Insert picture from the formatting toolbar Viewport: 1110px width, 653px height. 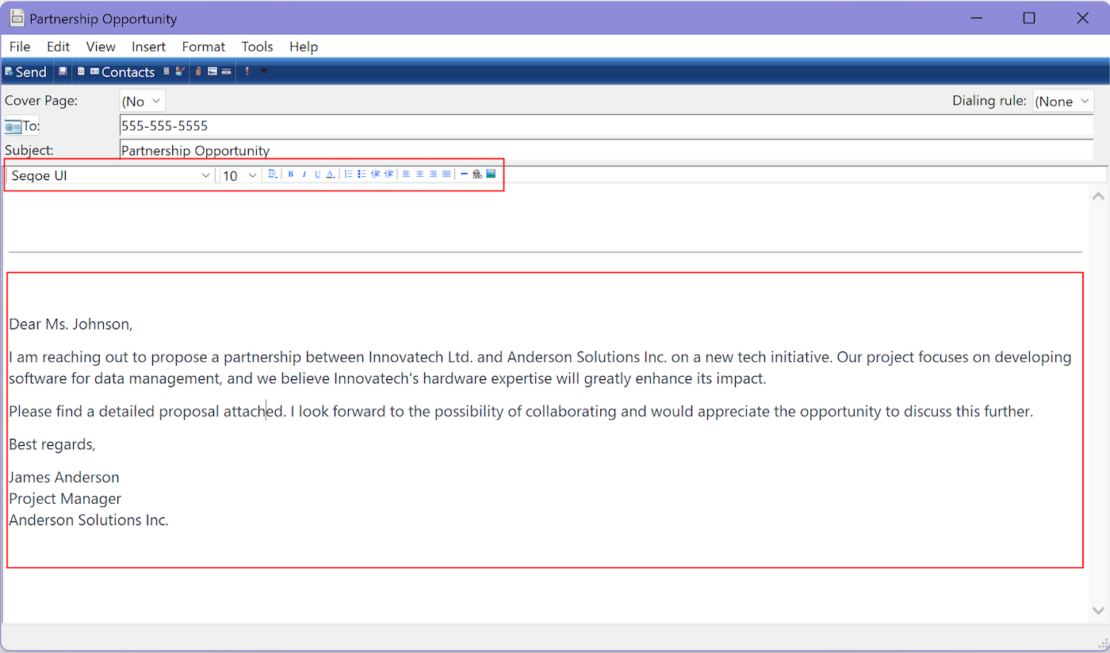tap(491, 174)
